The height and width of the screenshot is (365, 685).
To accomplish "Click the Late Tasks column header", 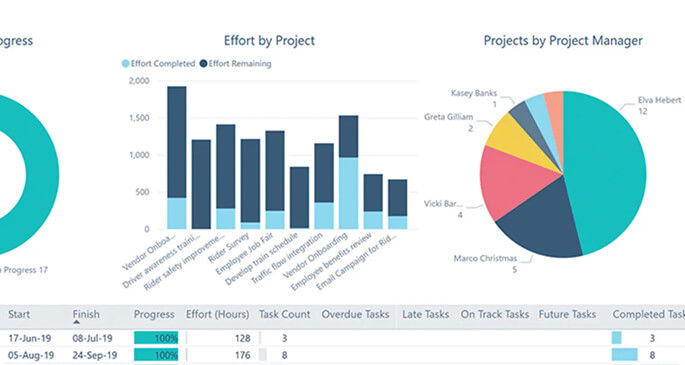I will pos(426,314).
